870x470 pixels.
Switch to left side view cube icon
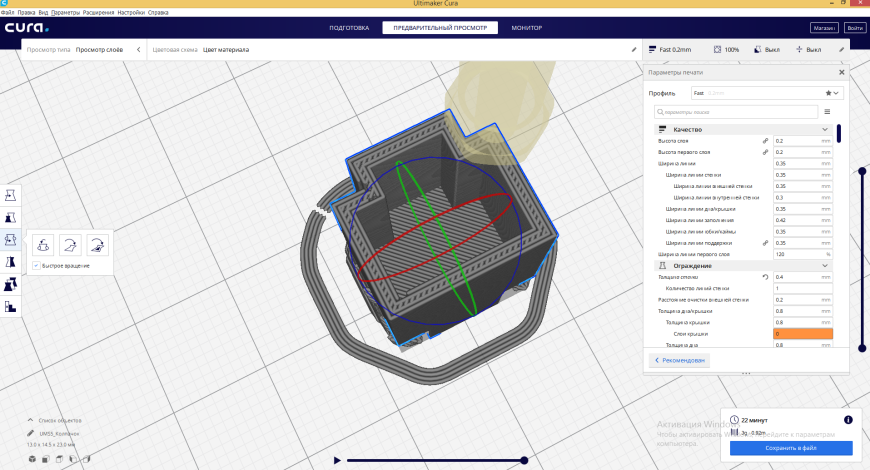pos(73,459)
